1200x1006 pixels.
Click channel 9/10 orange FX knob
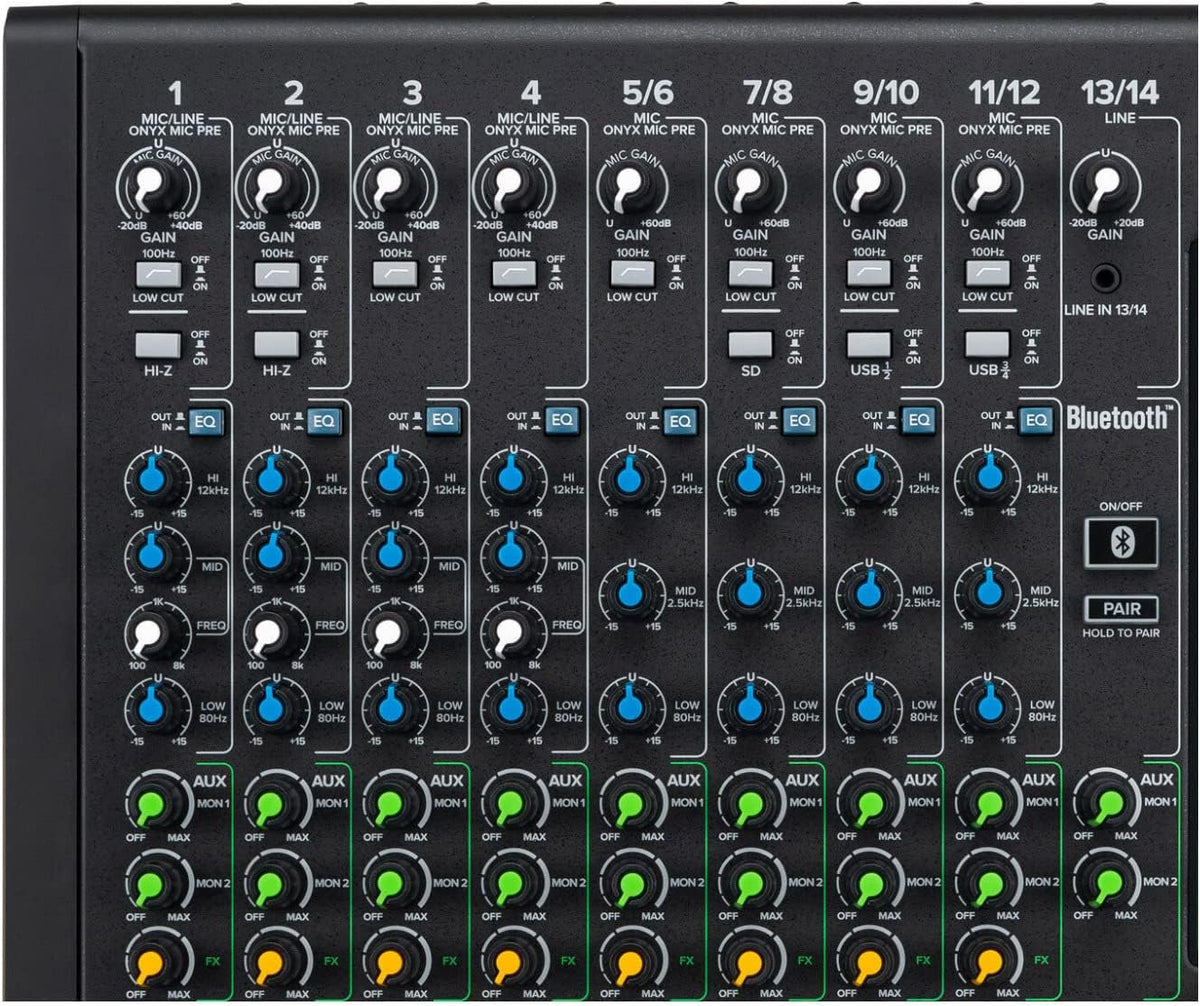869,963
